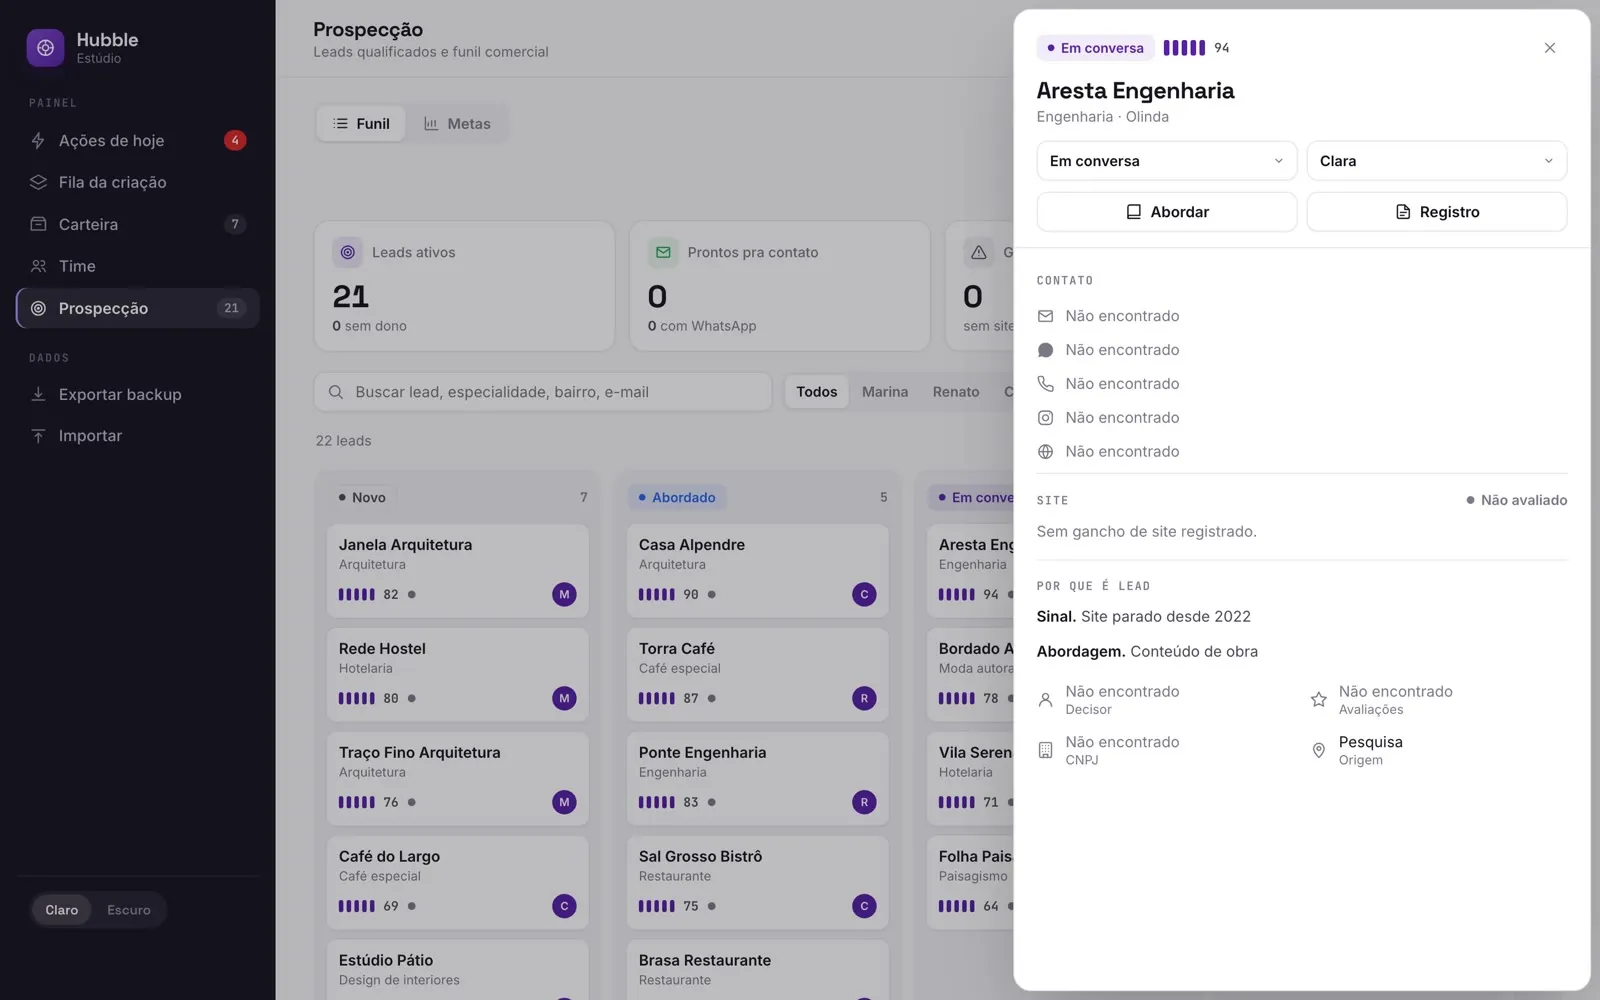The image size is (1600, 1000).
Task: Filter leads by Marina
Action: coord(885,392)
